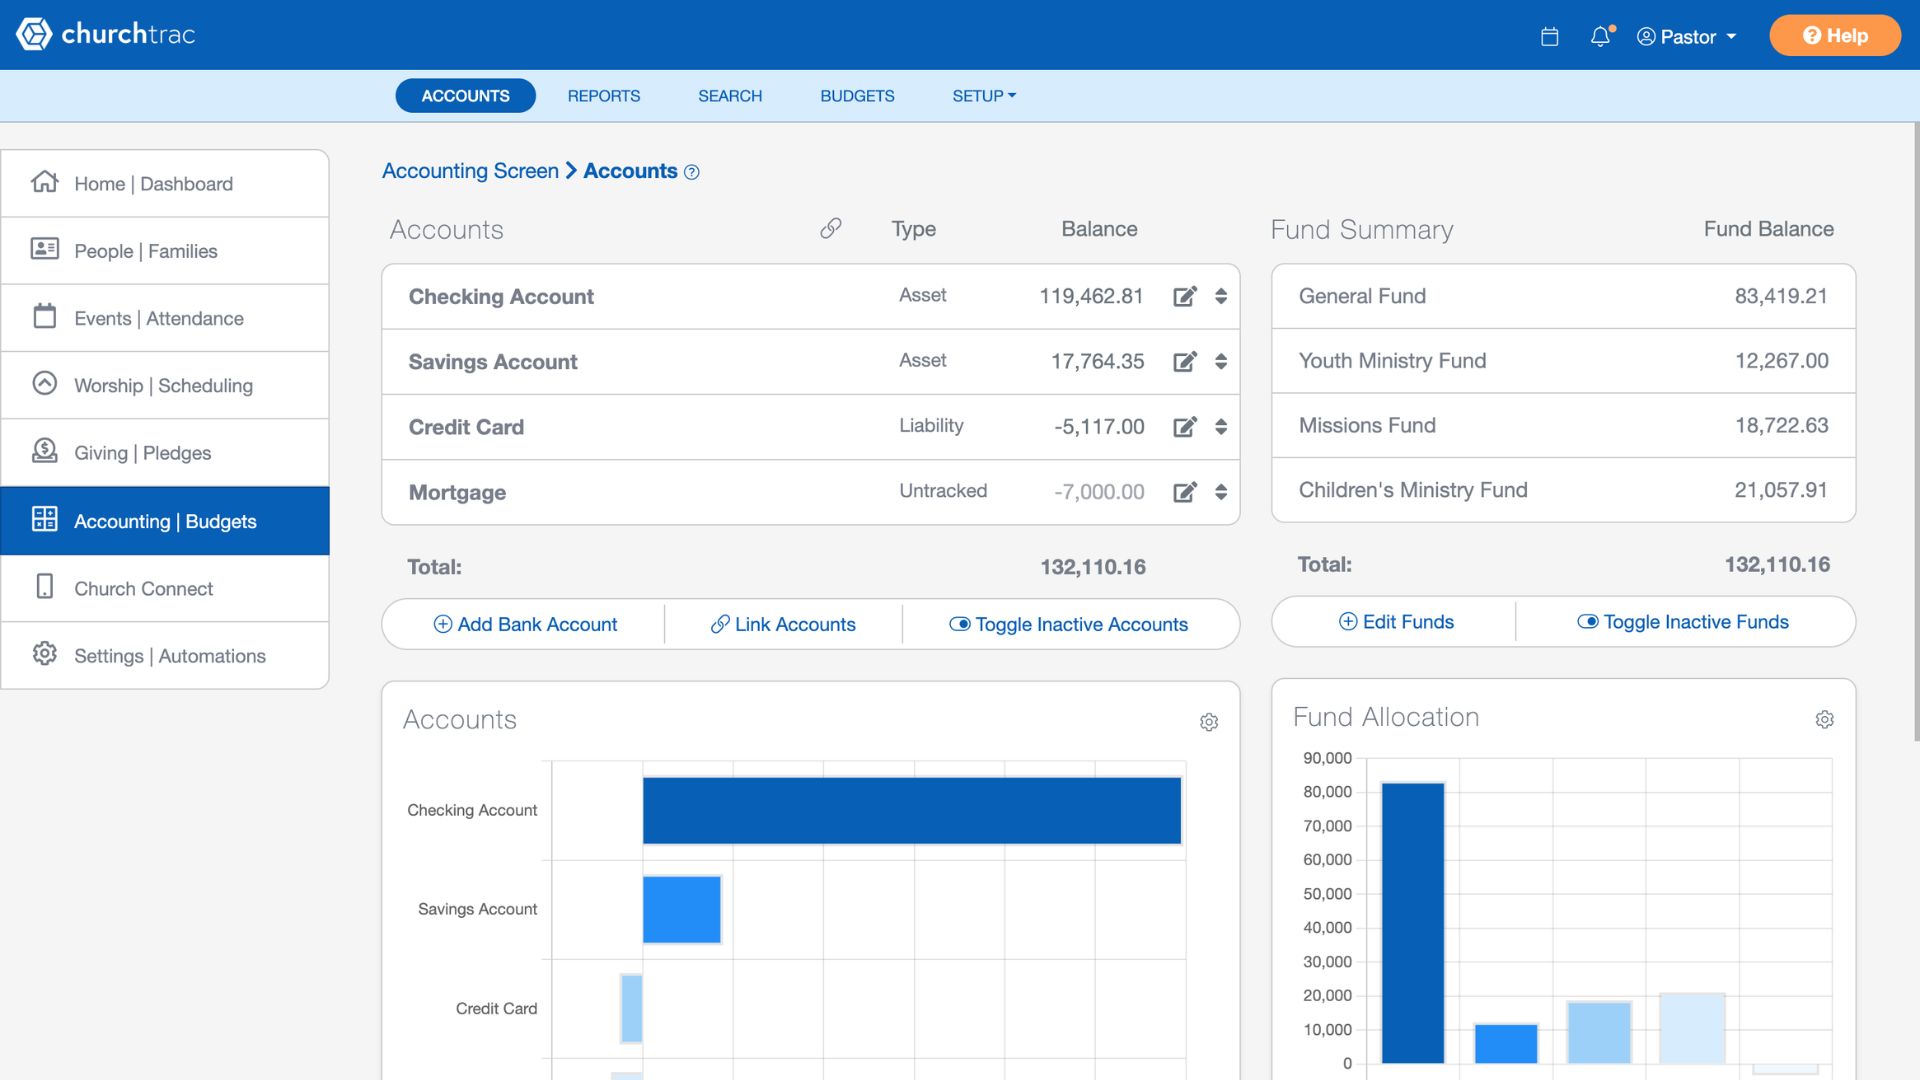Click the Checking Account chart bar
The width and height of the screenshot is (1920, 1080).
912,810
